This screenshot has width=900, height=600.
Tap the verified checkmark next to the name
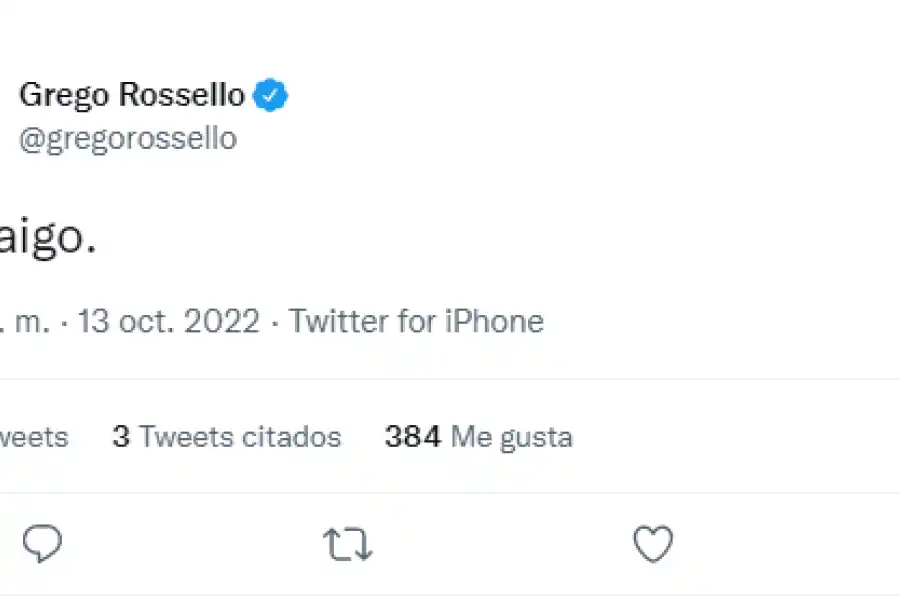(x=272, y=93)
